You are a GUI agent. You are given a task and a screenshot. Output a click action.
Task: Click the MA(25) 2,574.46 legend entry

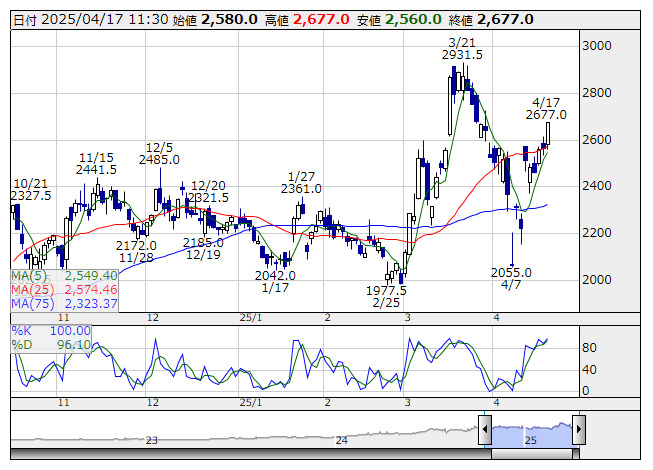click(x=65, y=290)
